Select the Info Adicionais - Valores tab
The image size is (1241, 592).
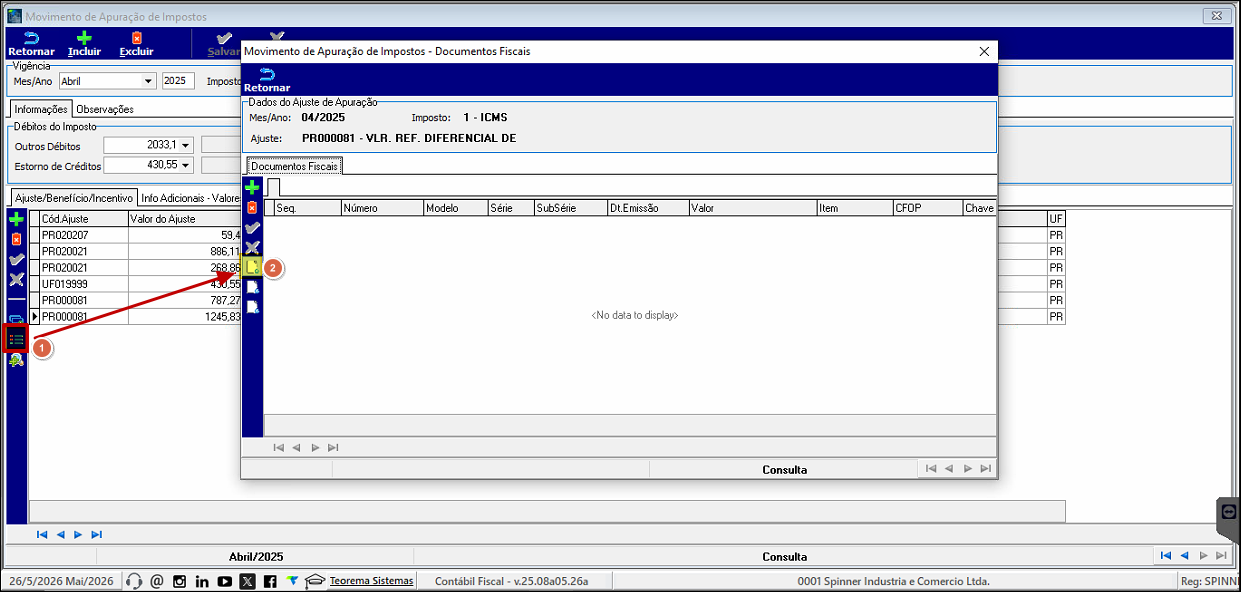pyautogui.click(x=190, y=197)
